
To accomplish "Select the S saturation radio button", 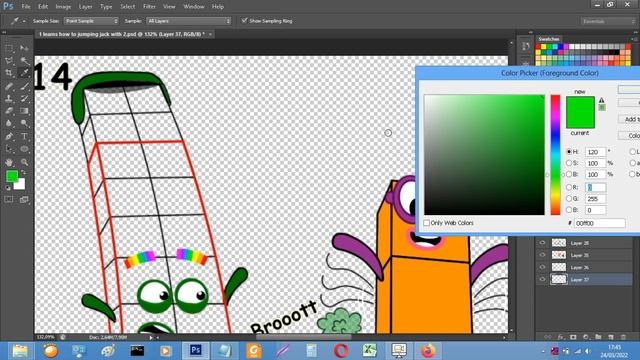I will [x=569, y=163].
